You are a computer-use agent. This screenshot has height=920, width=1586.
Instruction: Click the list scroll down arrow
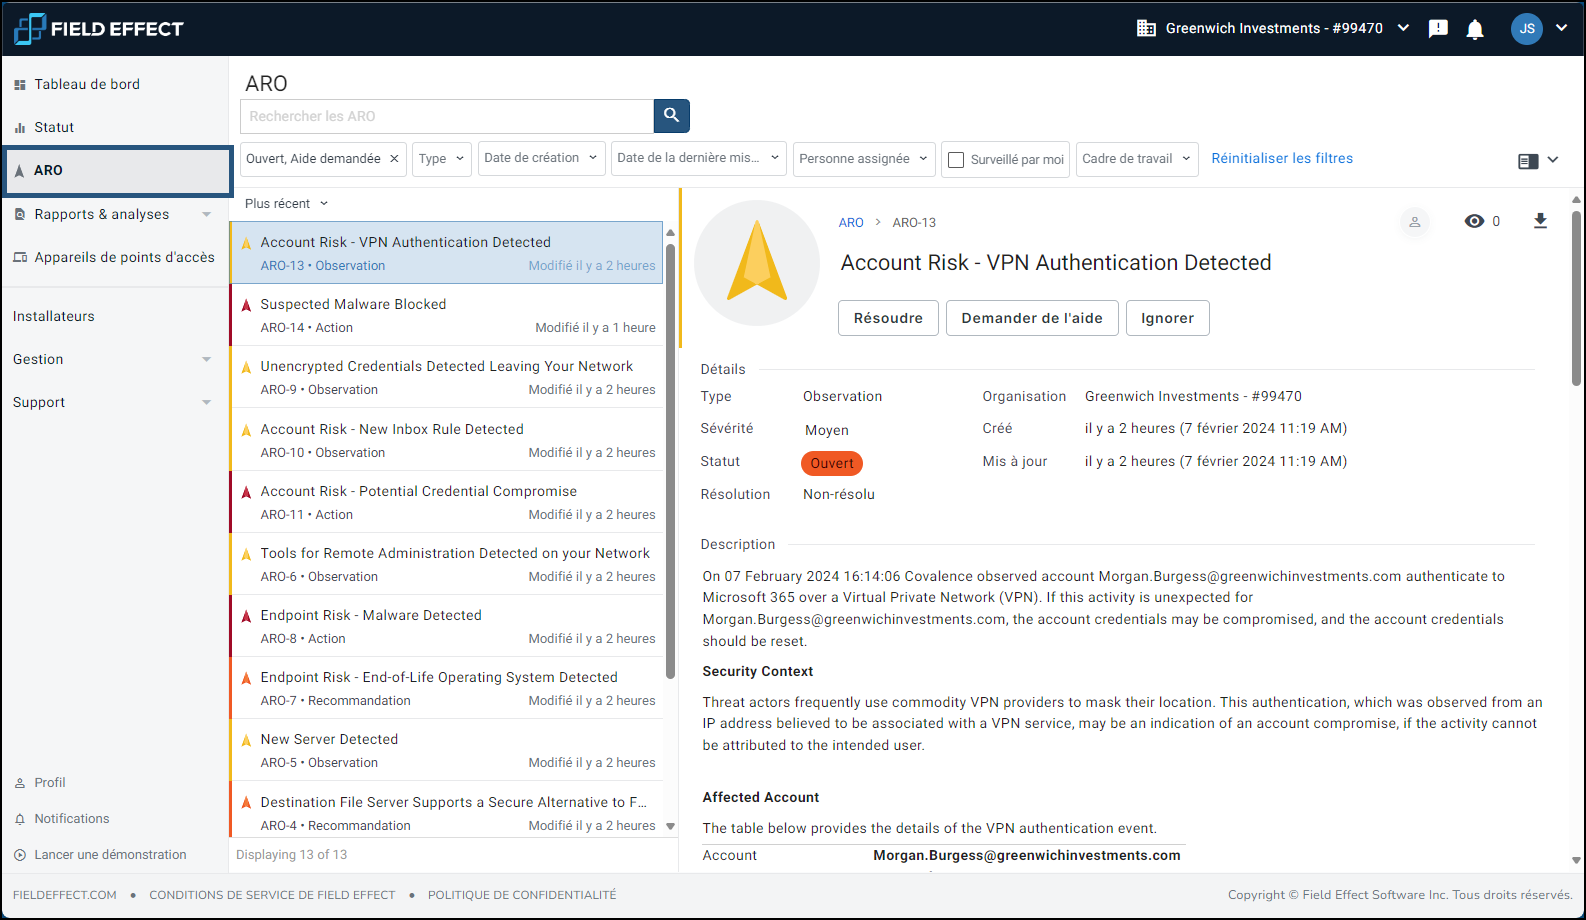point(670,827)
